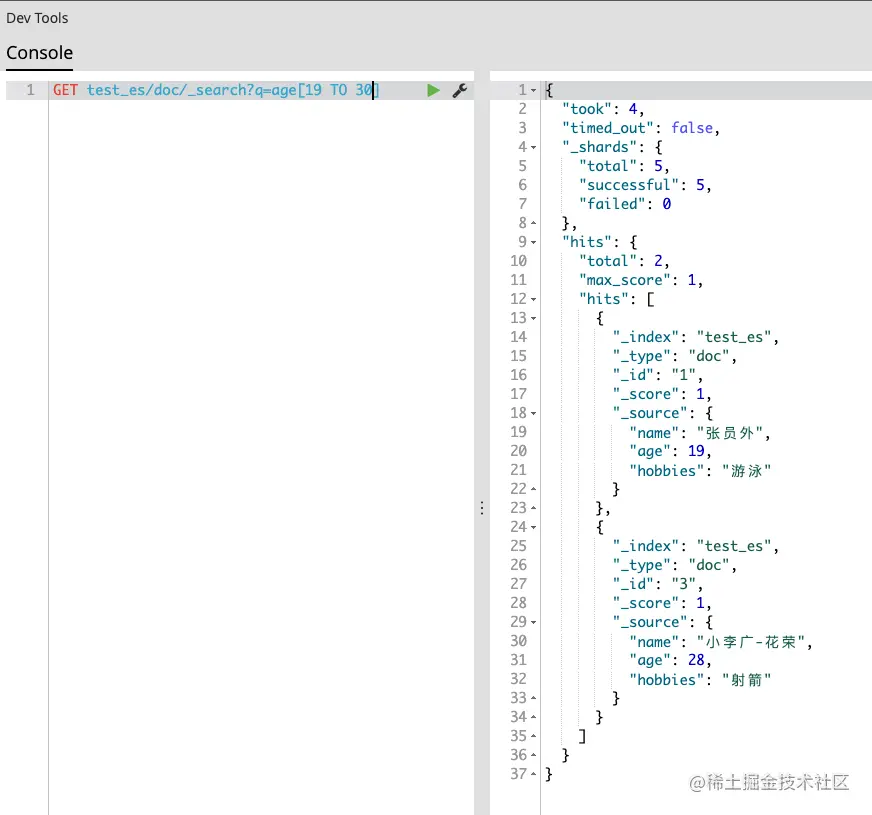
Task: Click fold end marker at line 8
Action: (533, 223)
